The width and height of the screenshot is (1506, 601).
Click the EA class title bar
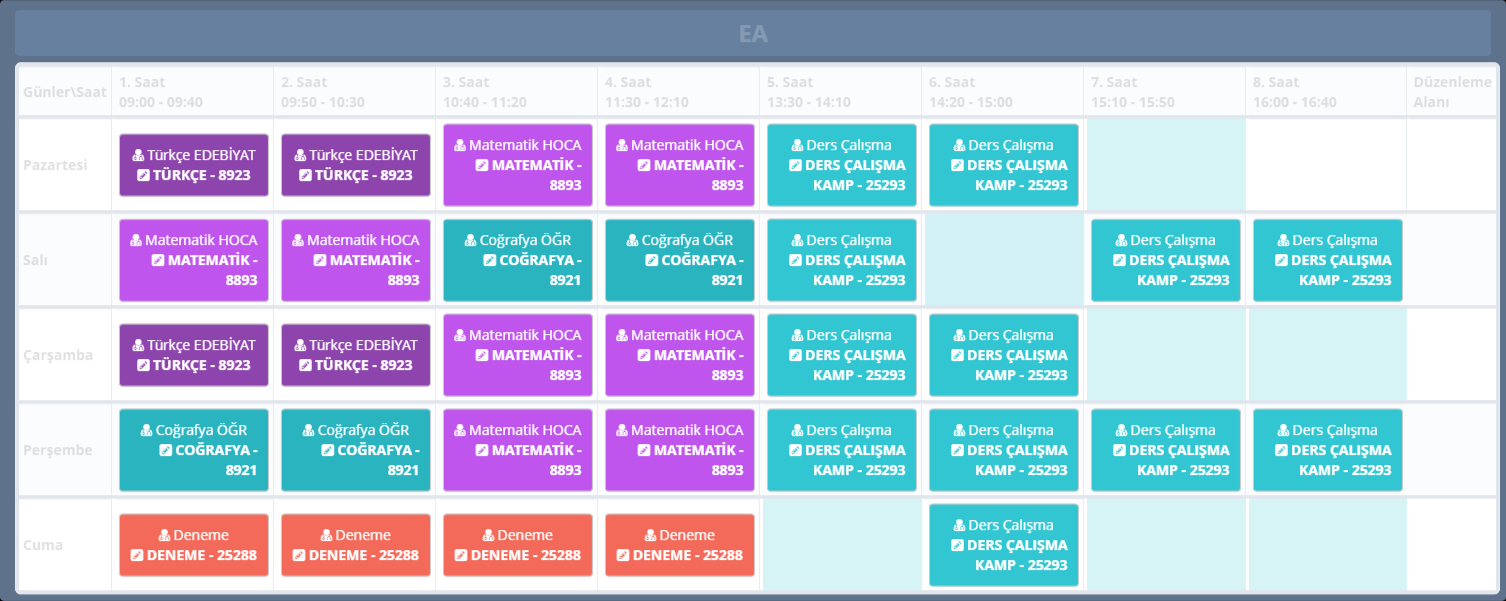[x=752, y=34]
